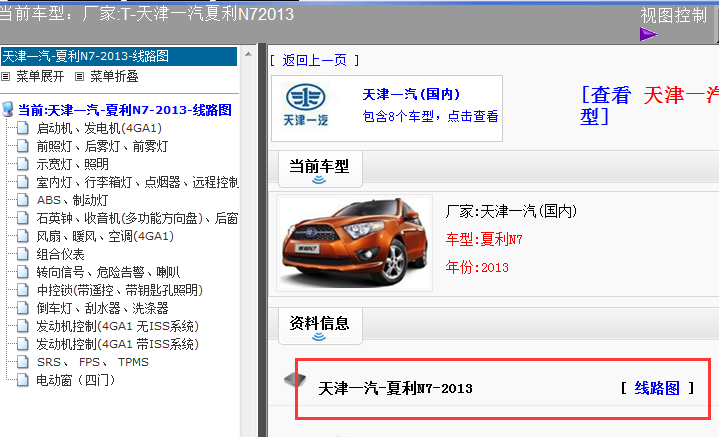Click the 菜单展开 text
This screenshot has height=437, width=719.
click(40, 76)
